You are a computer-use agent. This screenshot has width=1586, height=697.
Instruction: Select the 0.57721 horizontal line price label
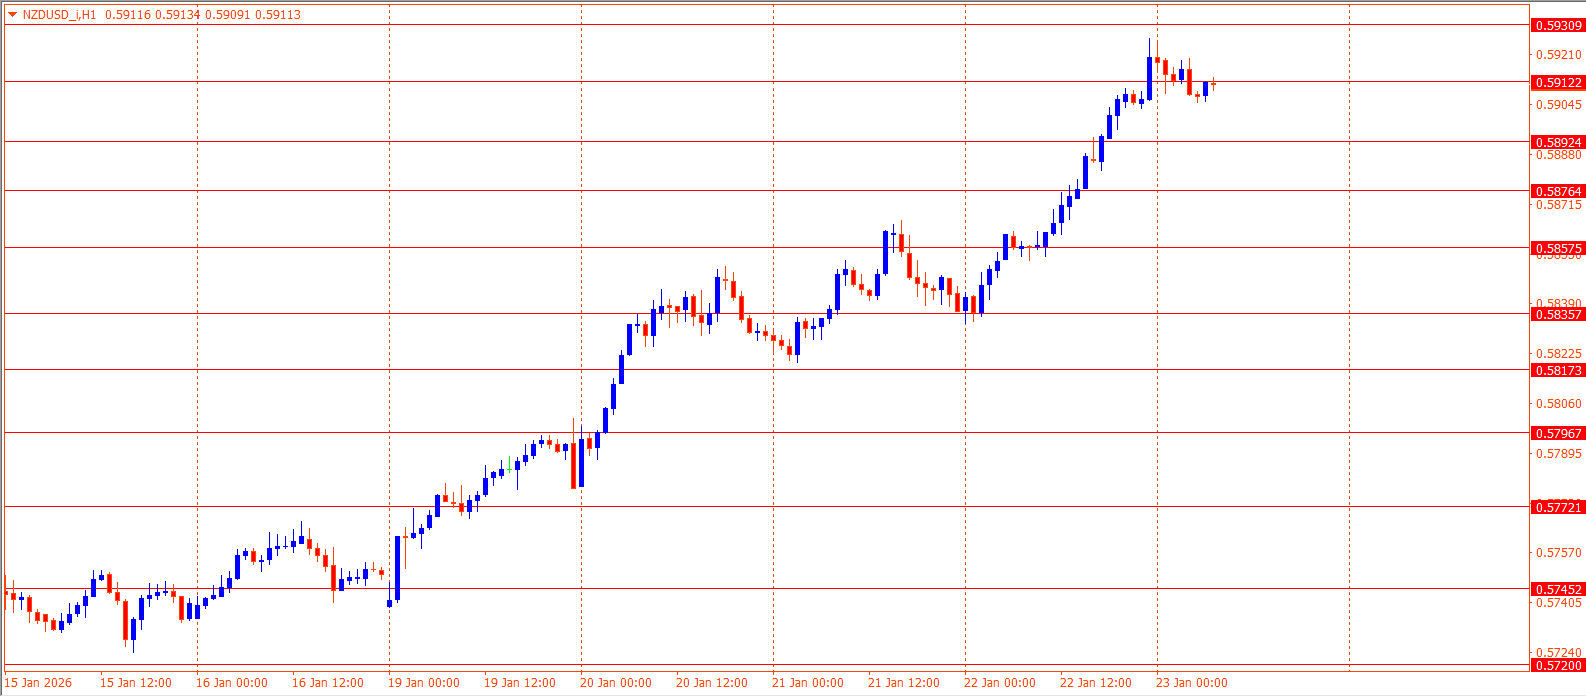(1558, 508)
